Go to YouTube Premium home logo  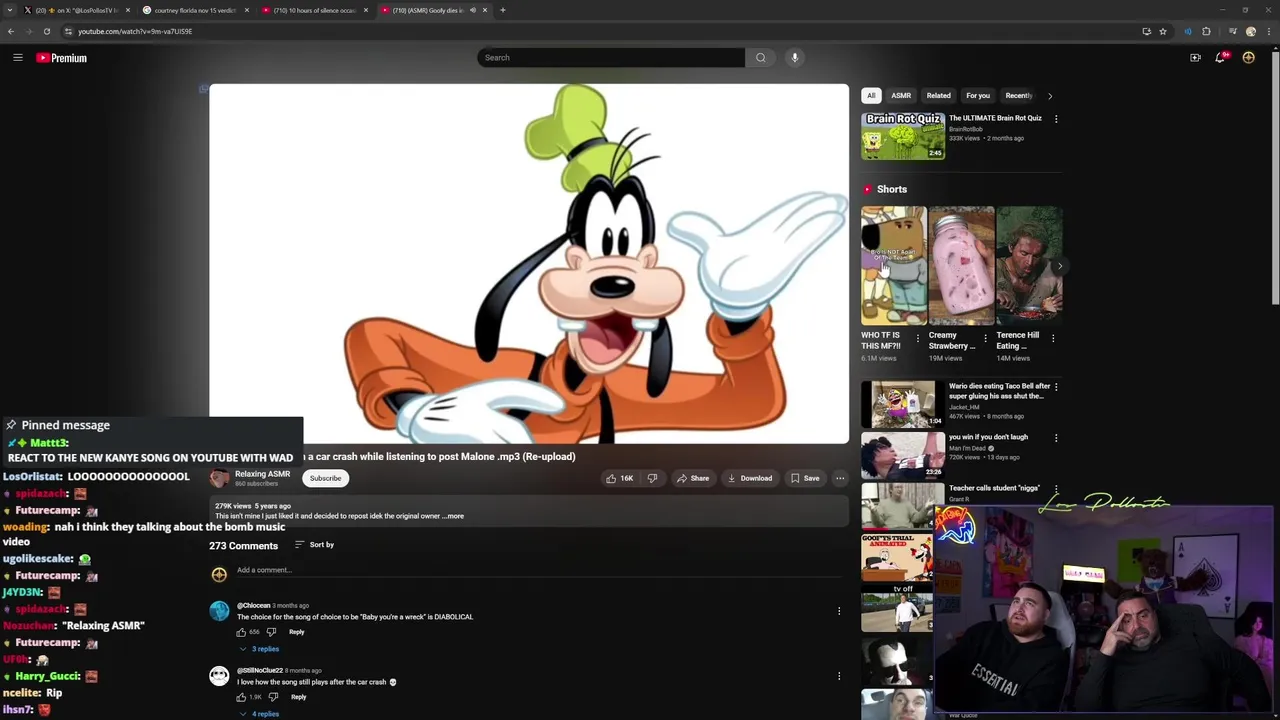[x=61, y=58]
